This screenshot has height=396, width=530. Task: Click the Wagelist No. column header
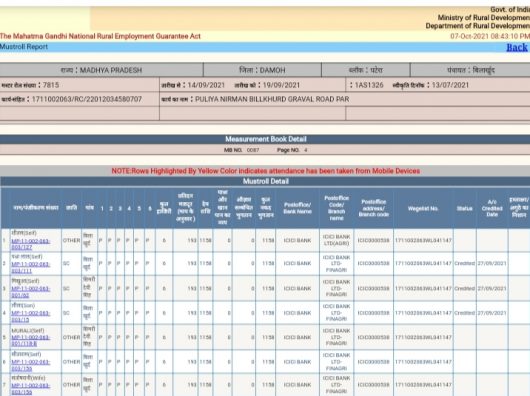tap(423, 208)
